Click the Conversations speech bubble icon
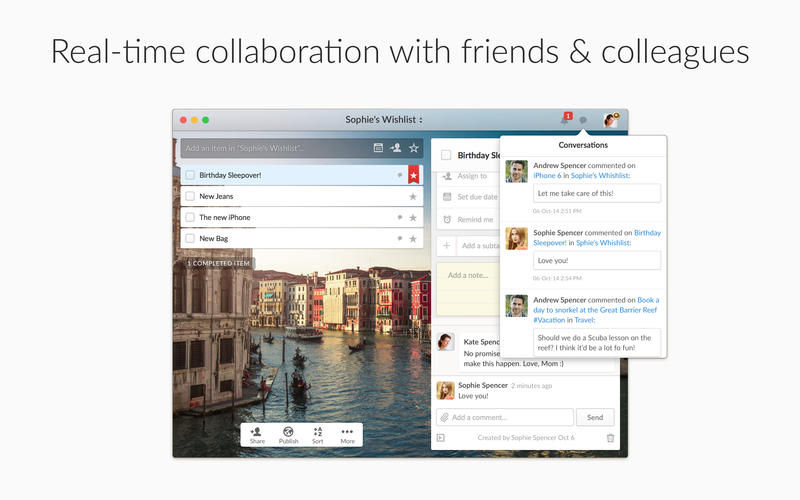800x500 pixels. click(x=583, y=120)
